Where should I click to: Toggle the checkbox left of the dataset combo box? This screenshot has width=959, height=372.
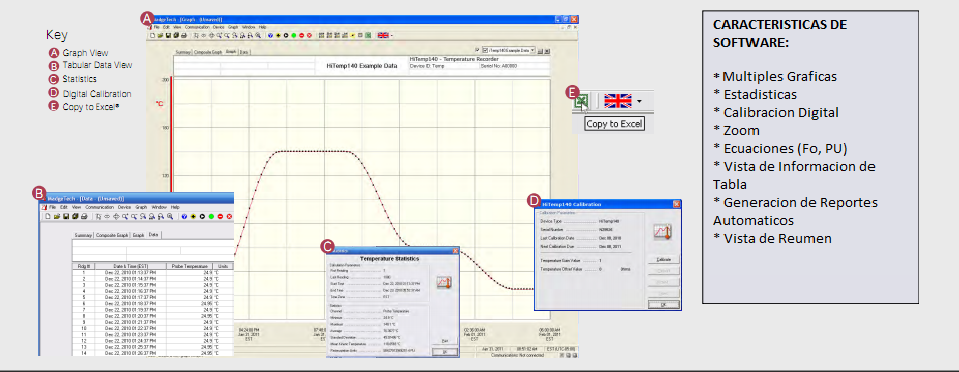[x=477, y=50]
